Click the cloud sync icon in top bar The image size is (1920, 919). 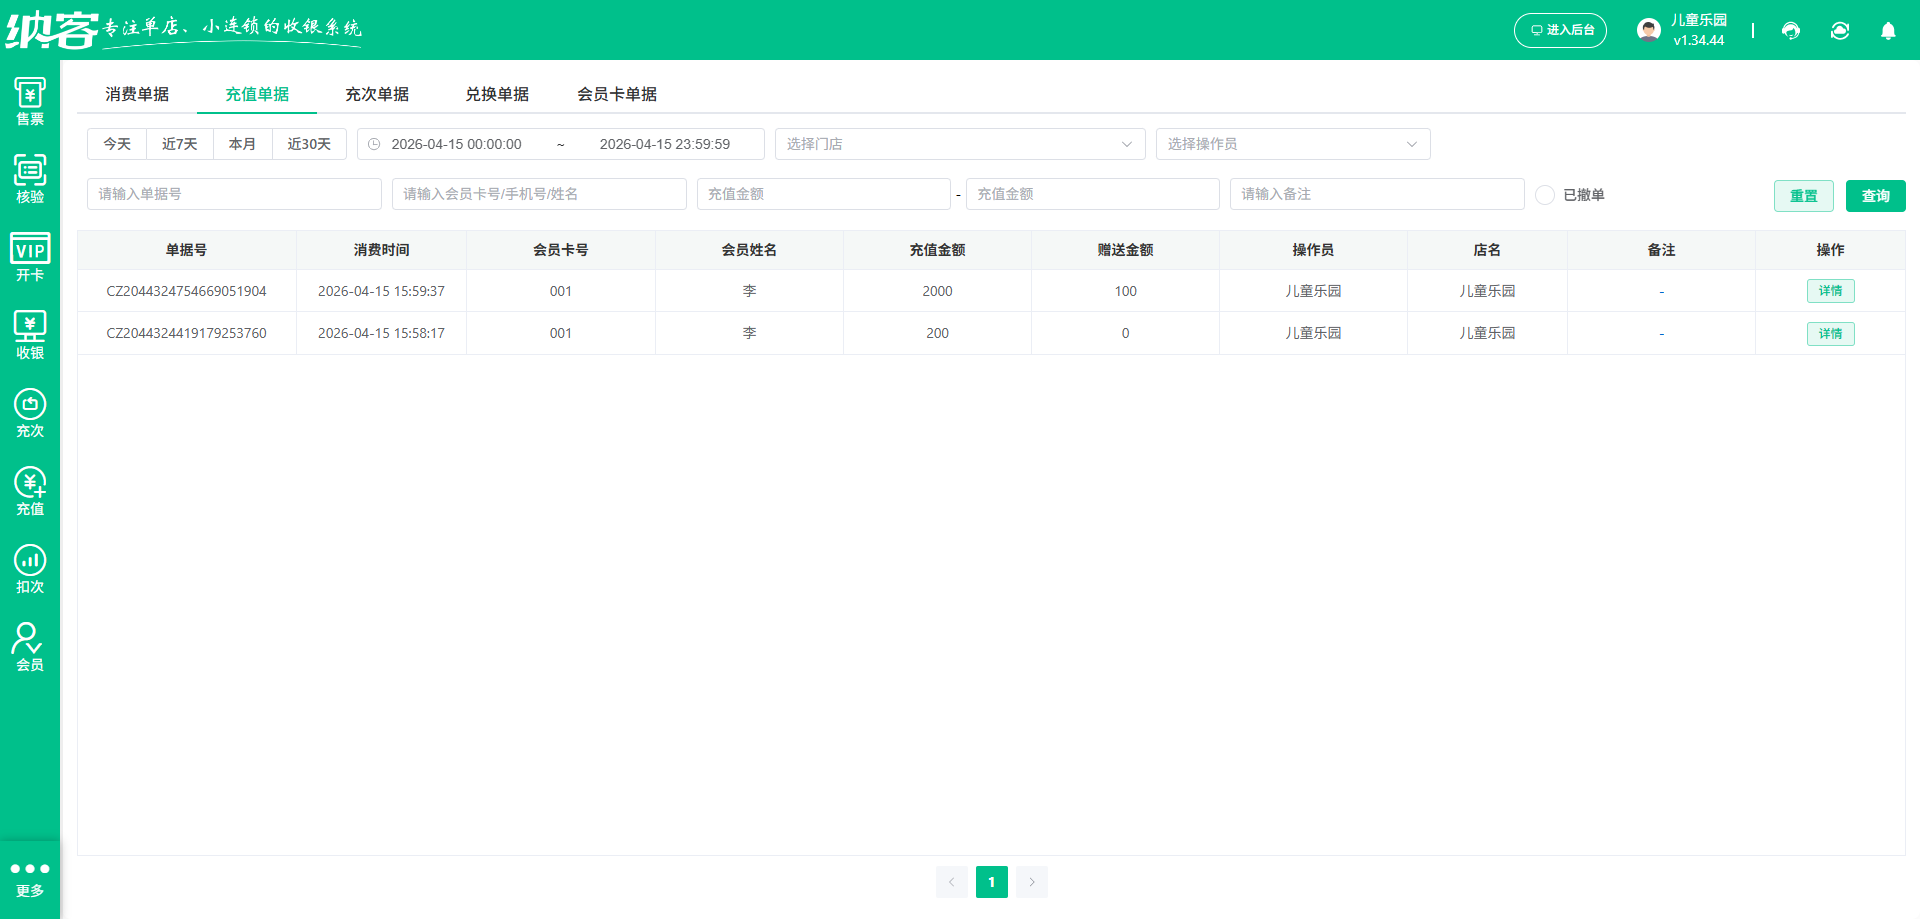click(x=1840, y=31)
